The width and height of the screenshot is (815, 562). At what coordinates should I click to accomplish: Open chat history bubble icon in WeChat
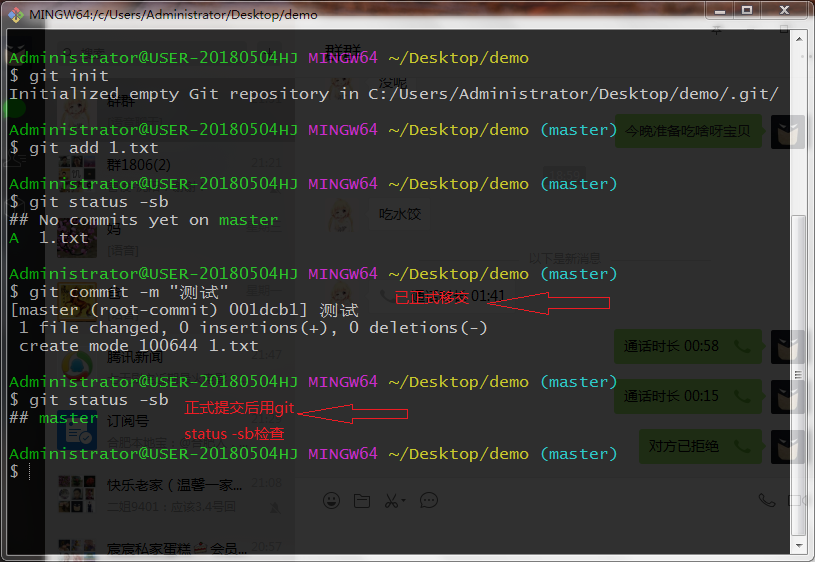coord(429,501)
